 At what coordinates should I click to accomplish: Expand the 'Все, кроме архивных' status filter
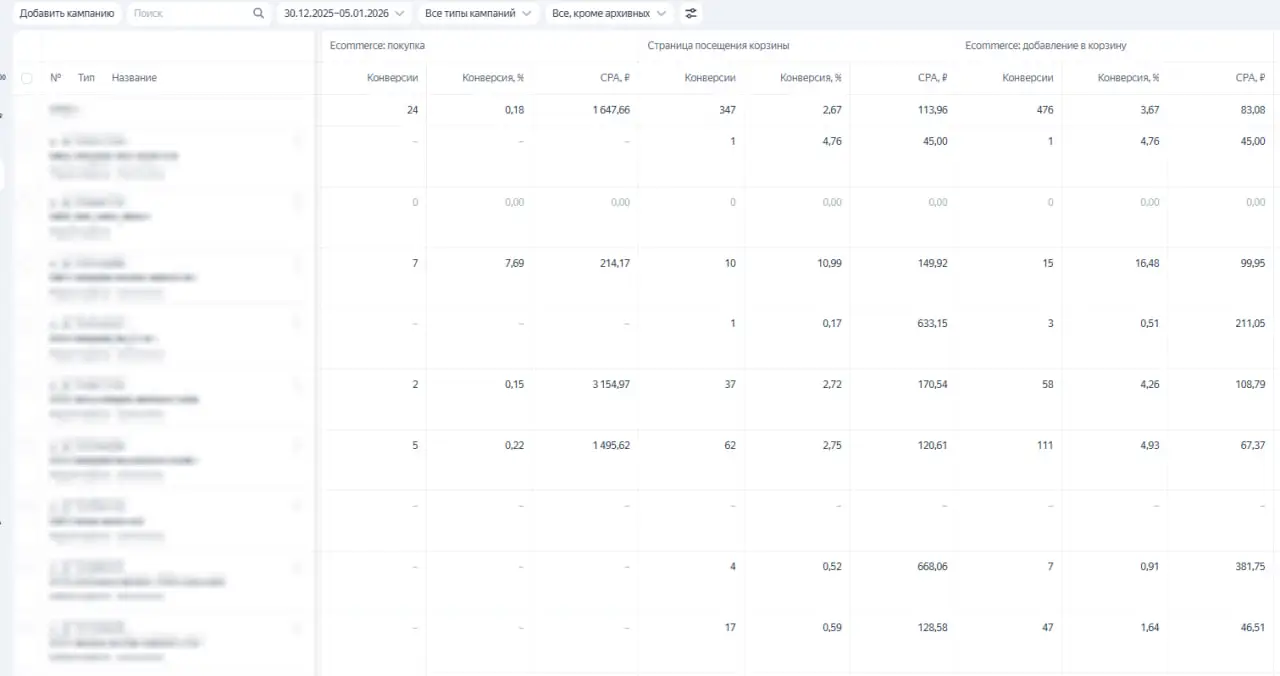point(609,14)
